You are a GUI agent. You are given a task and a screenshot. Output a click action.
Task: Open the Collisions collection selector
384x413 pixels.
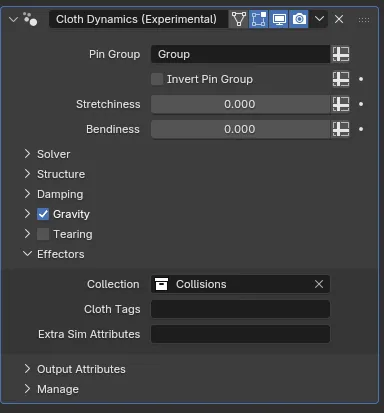240,284
